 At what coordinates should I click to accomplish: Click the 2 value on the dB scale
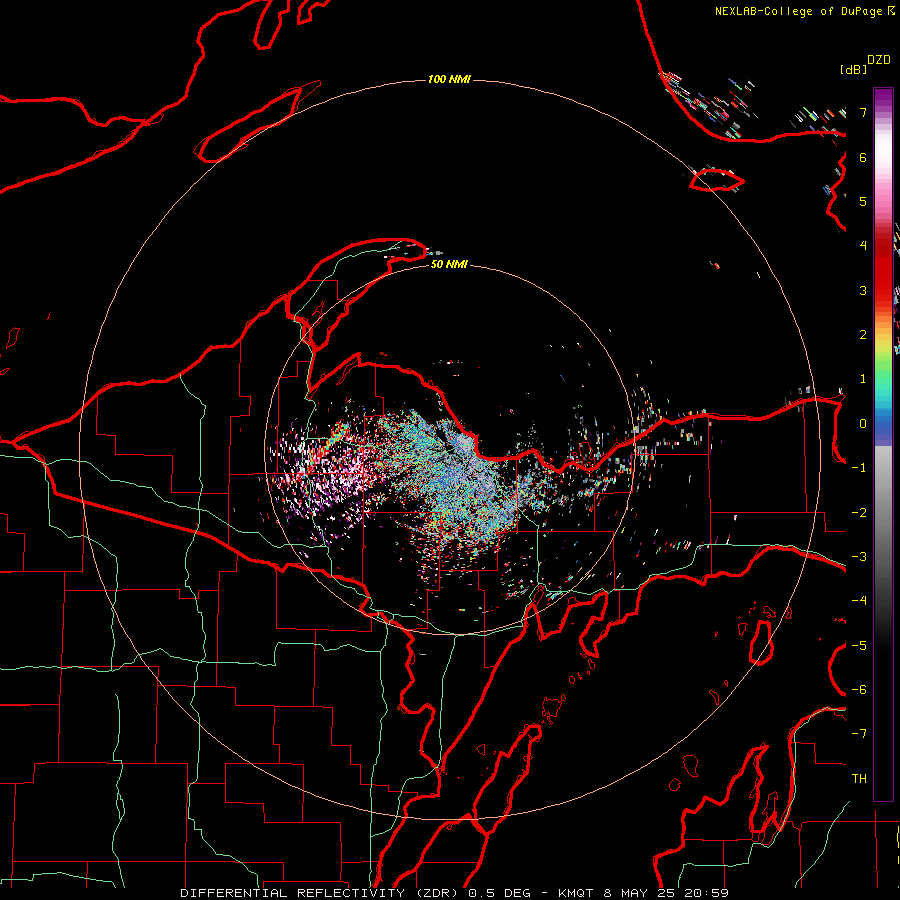coord(863,335)
